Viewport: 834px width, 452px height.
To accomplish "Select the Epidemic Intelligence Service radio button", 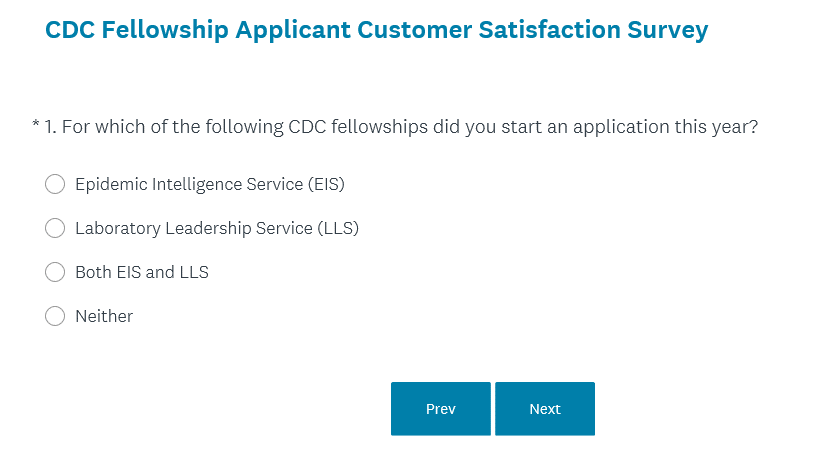I will [55, 184].
